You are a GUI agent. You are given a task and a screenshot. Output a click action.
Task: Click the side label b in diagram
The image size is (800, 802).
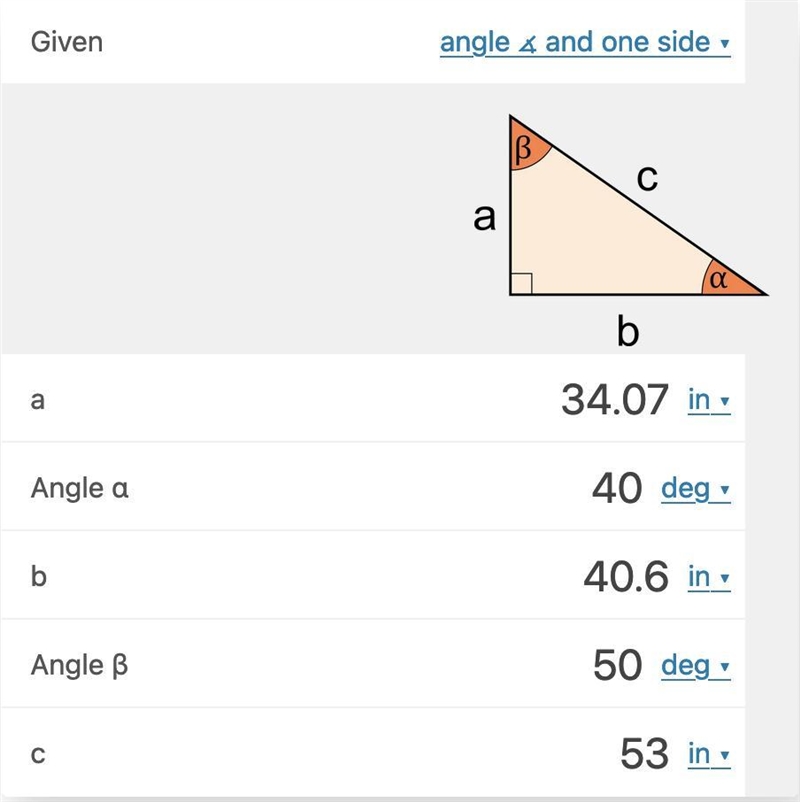[628, 331]
